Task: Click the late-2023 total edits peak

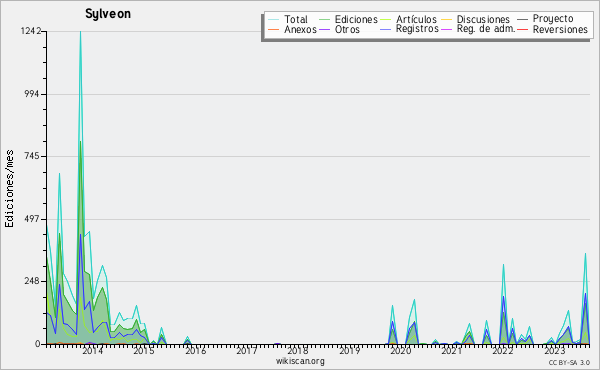Action: tap(585, 253)
